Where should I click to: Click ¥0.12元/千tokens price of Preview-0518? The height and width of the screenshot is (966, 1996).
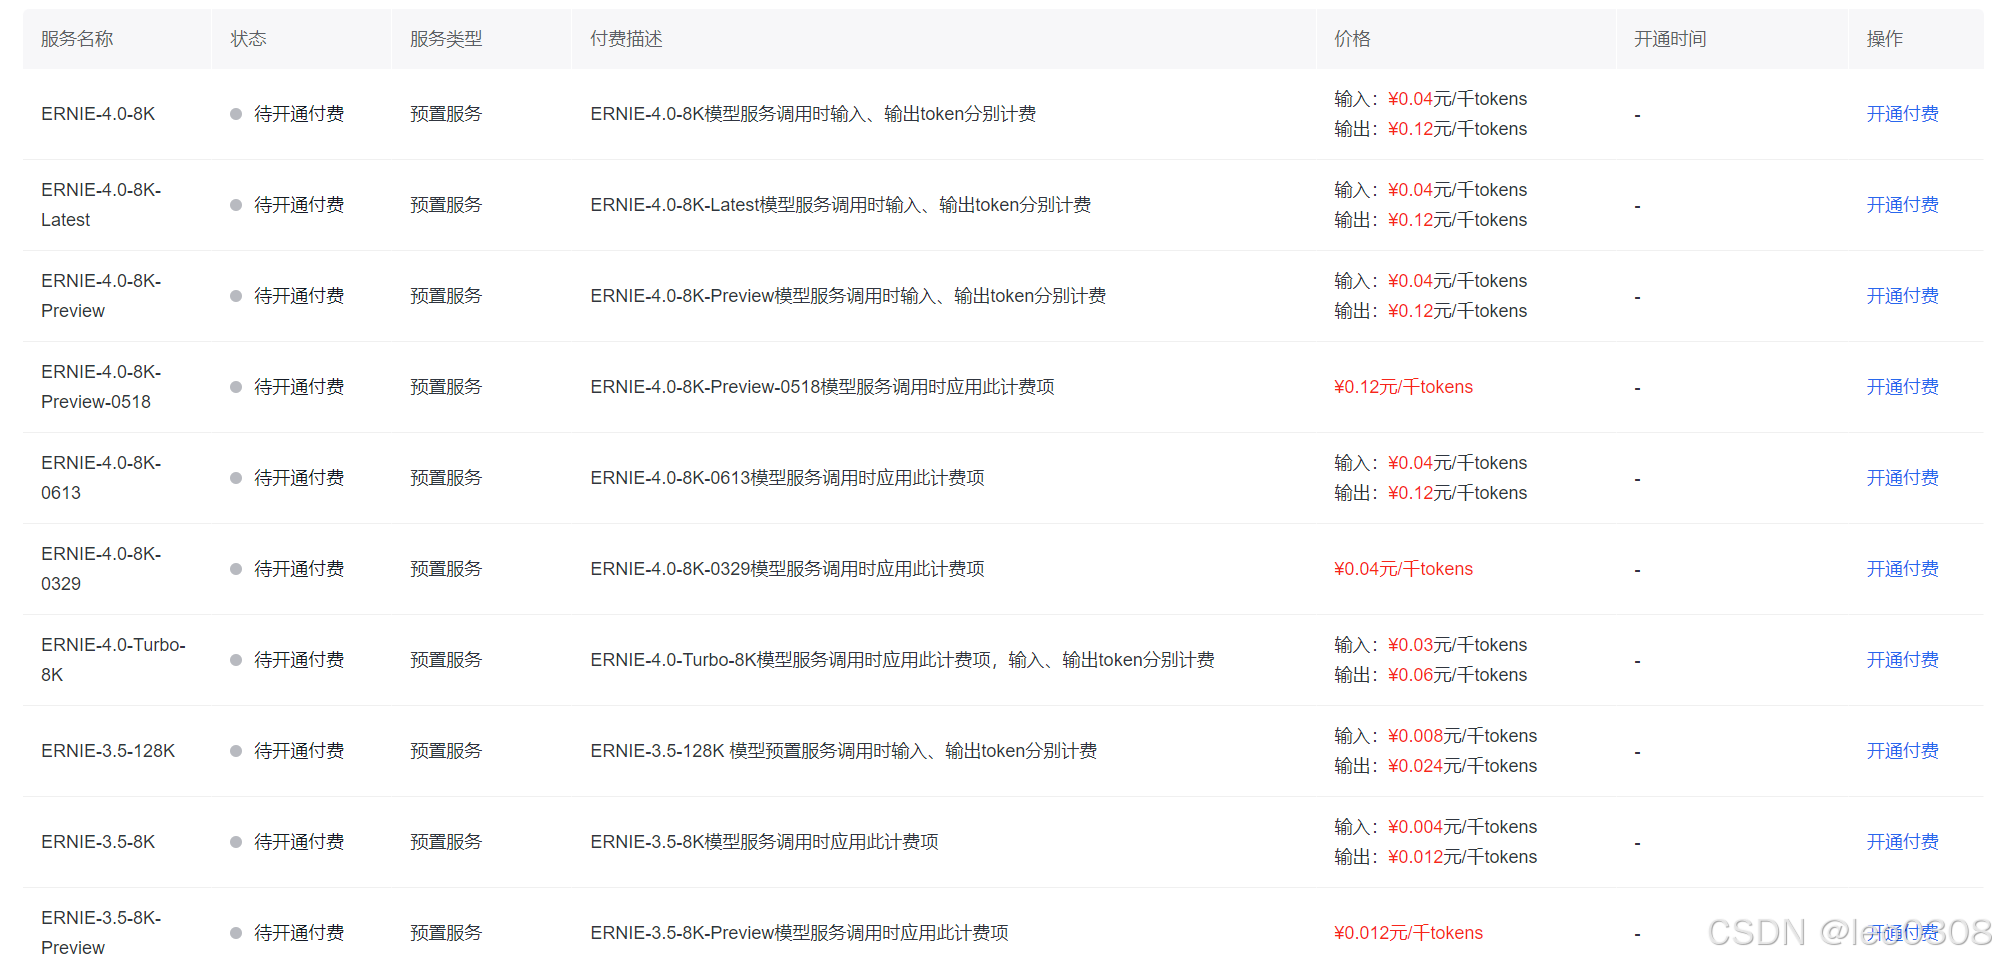click(x=1403, y=387)
